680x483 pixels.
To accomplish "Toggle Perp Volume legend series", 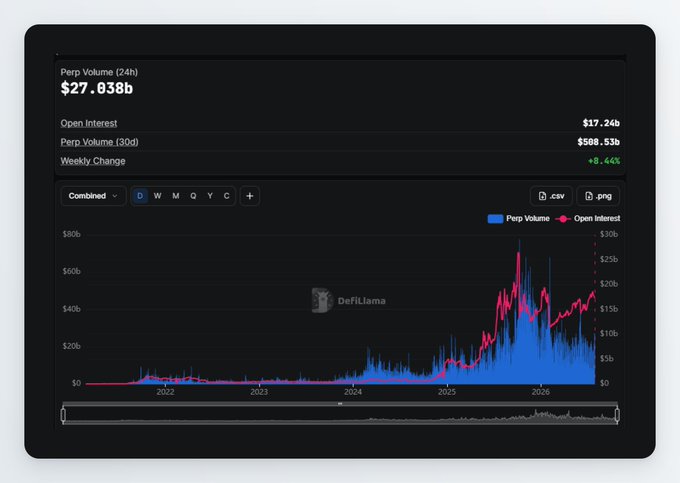I will click(519, 219).
